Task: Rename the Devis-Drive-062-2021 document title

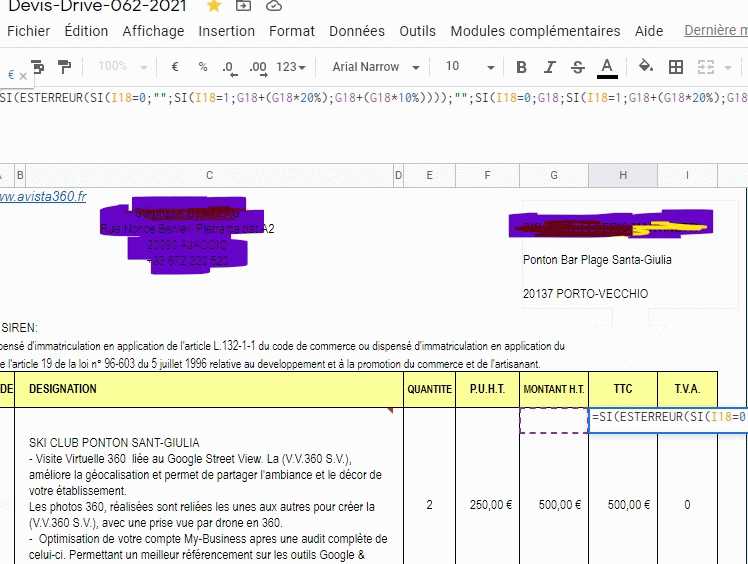Action: pyautogui.click(x=97, y=6)
